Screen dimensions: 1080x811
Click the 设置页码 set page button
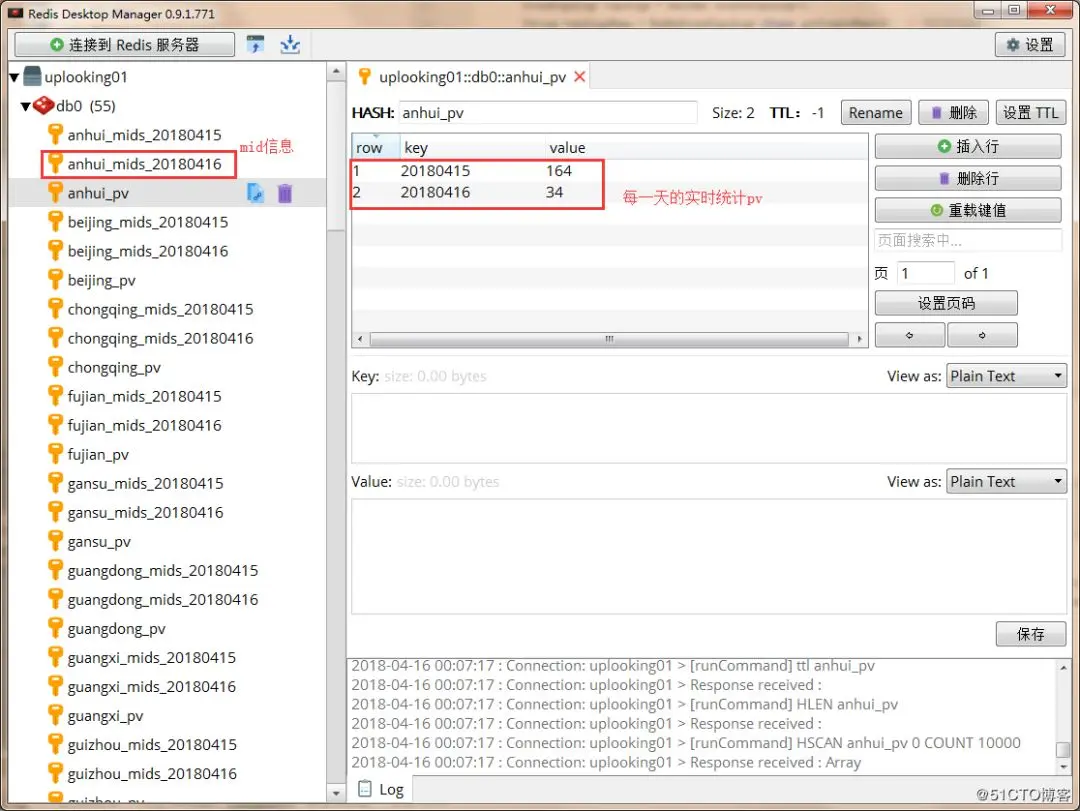click(x=946, y=303)
